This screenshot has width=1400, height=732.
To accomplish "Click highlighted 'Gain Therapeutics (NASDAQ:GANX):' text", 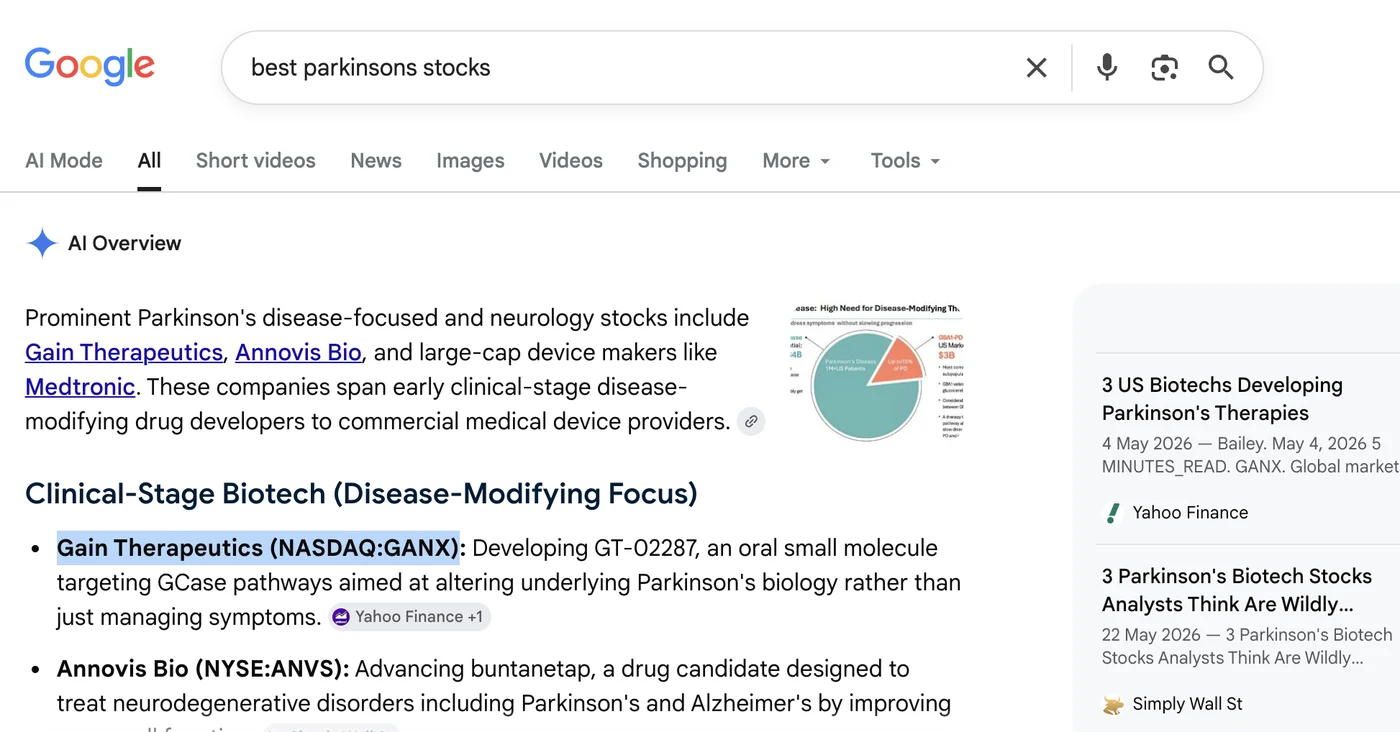I will tap(261, 548).
